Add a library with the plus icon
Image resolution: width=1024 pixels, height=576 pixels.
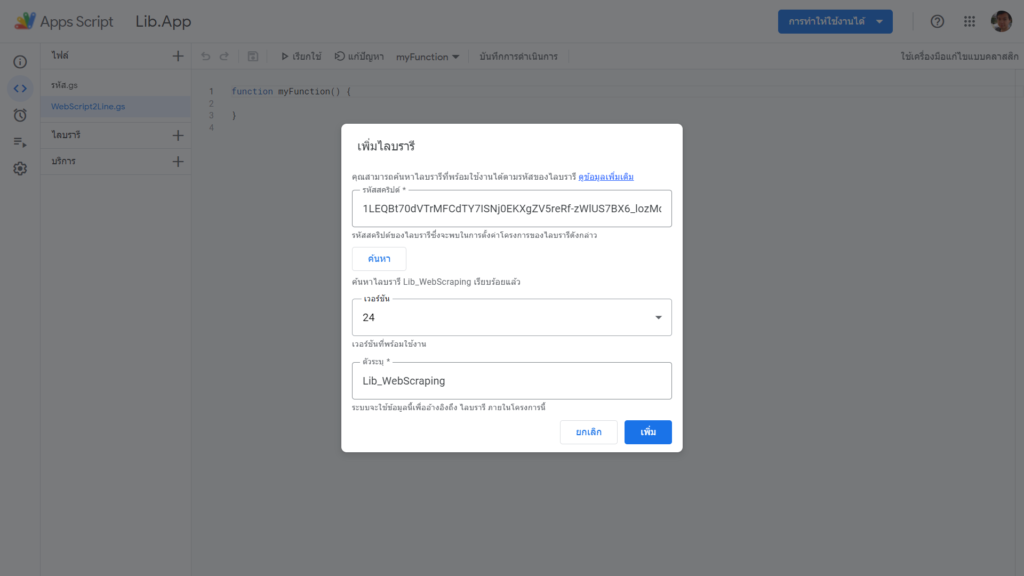point(178,135)
